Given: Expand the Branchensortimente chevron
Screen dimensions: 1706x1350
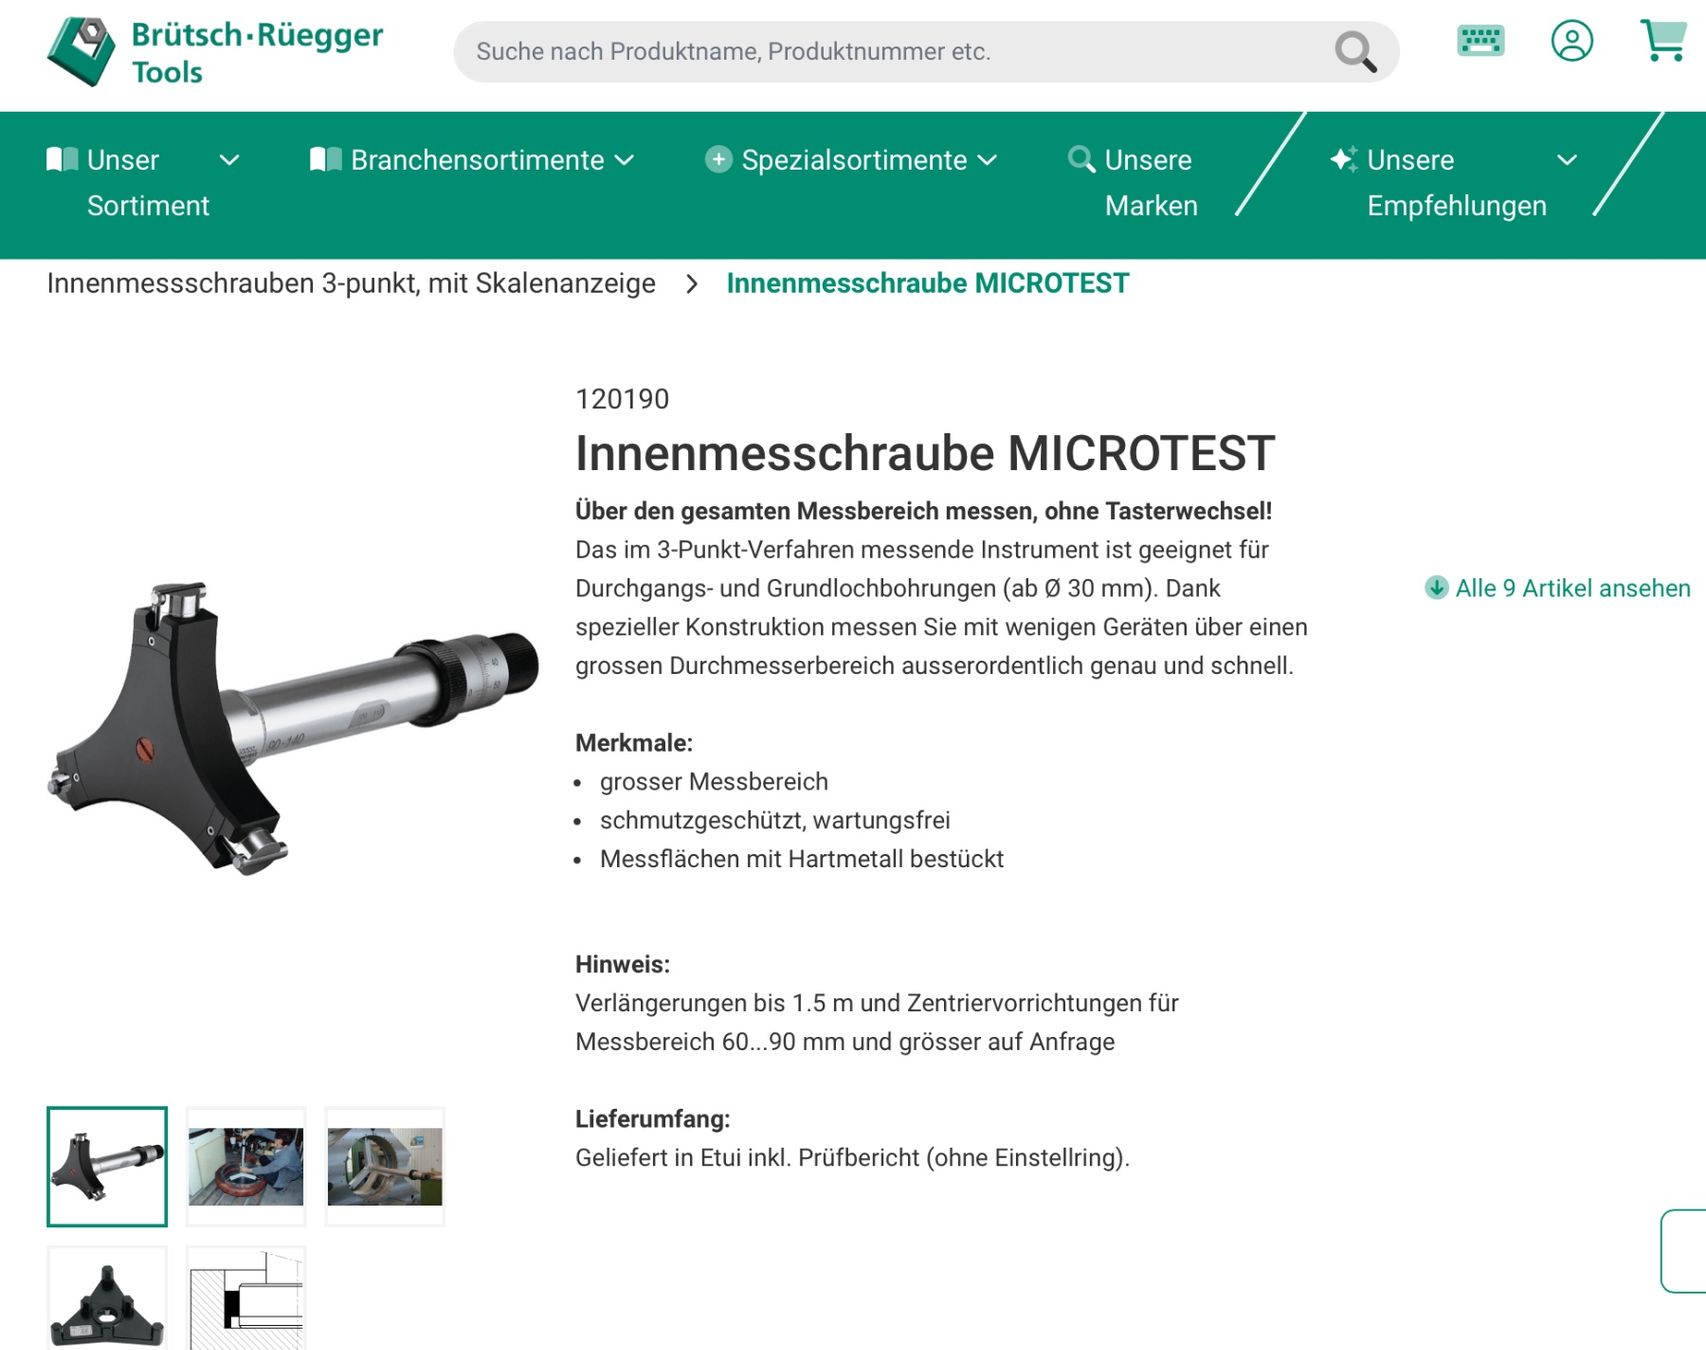Looking at the screenshot, I should click(624, 160).
